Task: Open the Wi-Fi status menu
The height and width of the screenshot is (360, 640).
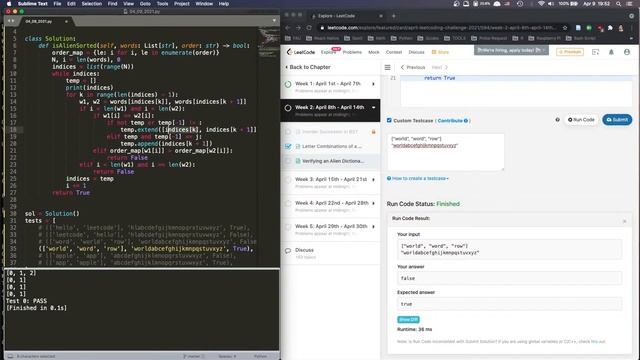Action: coord(541,4)
